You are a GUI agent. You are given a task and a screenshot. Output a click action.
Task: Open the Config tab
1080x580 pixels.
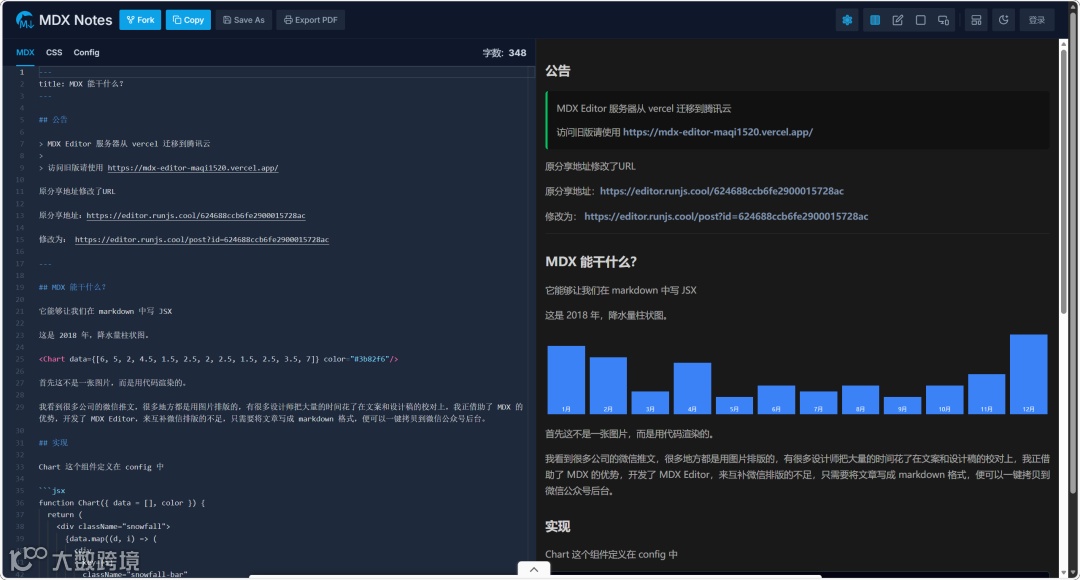coord(86,52)
